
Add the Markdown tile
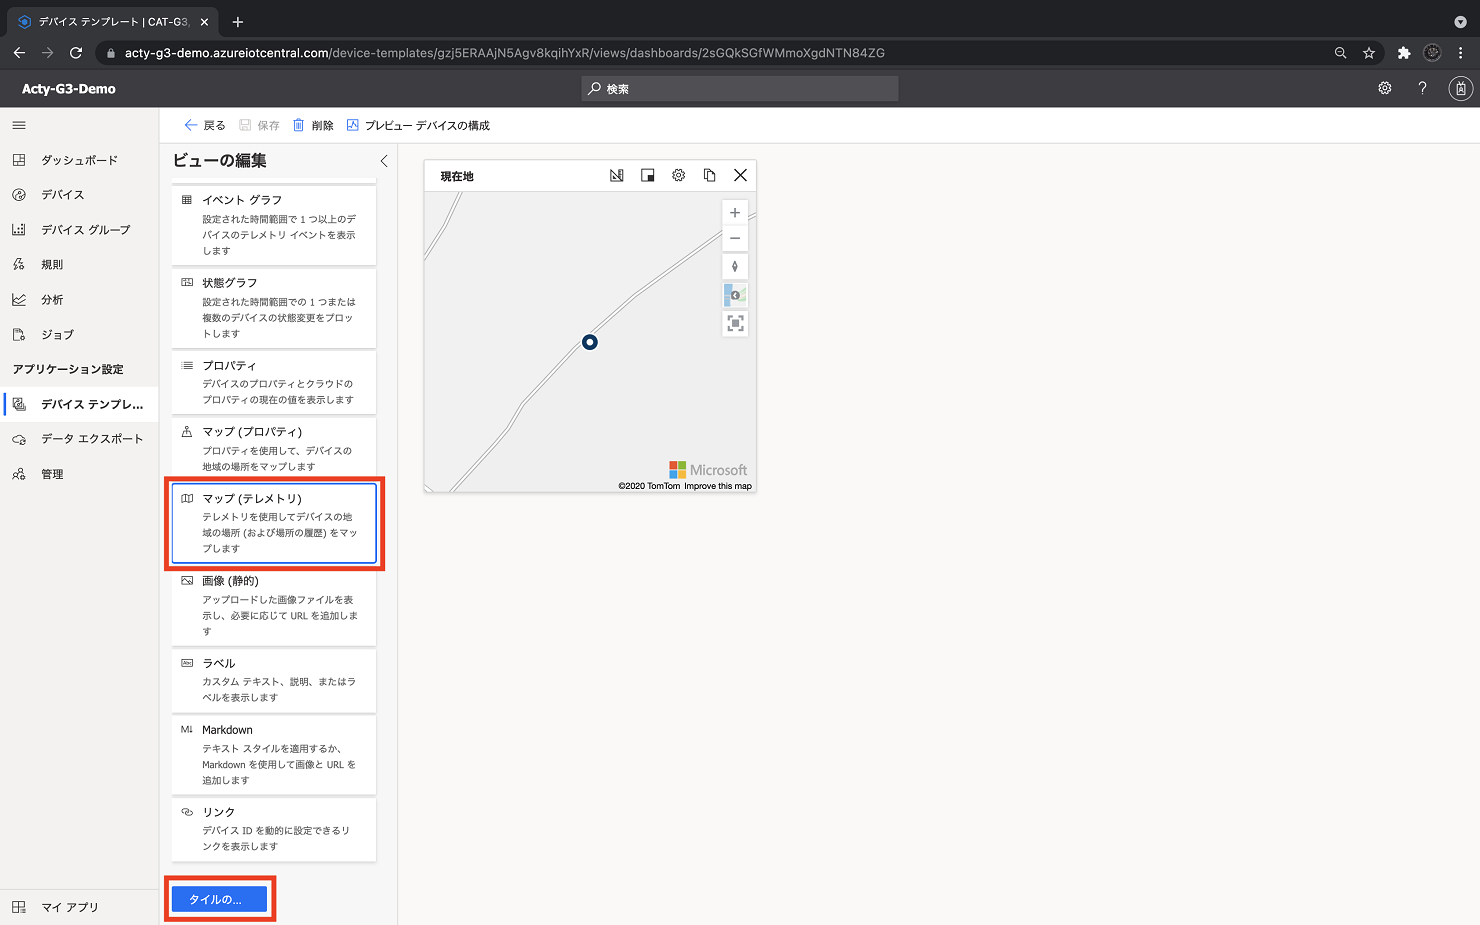click(274, 755)
